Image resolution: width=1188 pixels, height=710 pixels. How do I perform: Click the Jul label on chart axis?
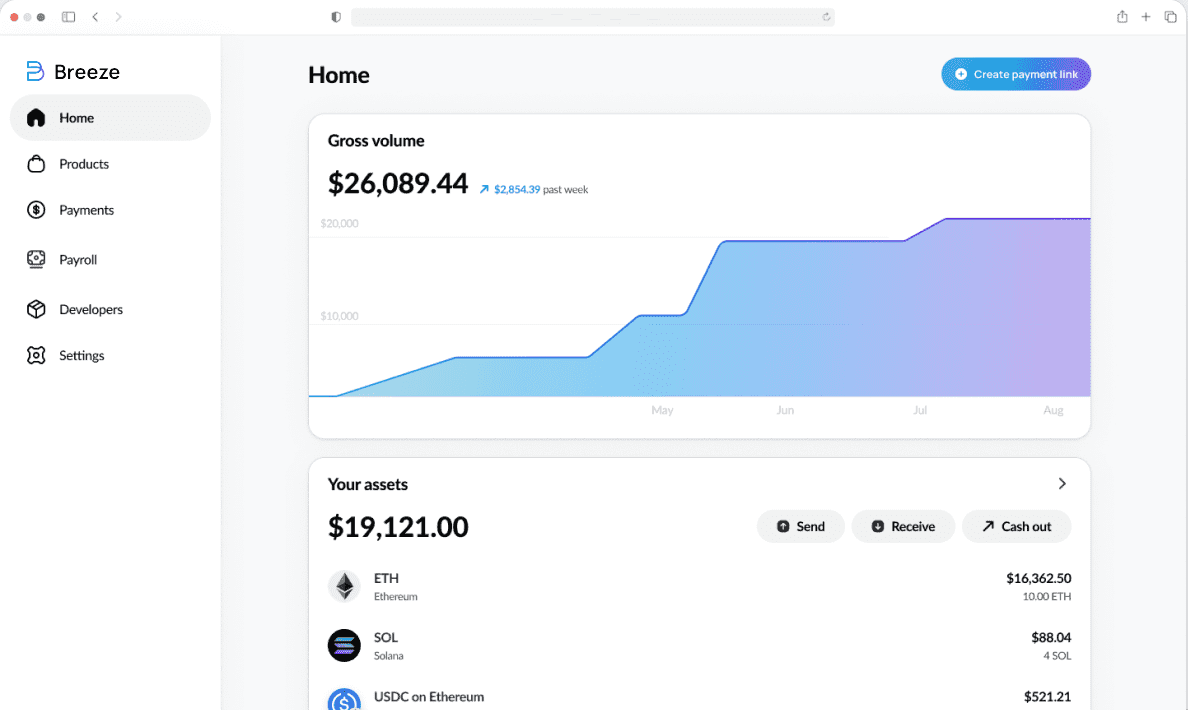[x=920, y=410]
